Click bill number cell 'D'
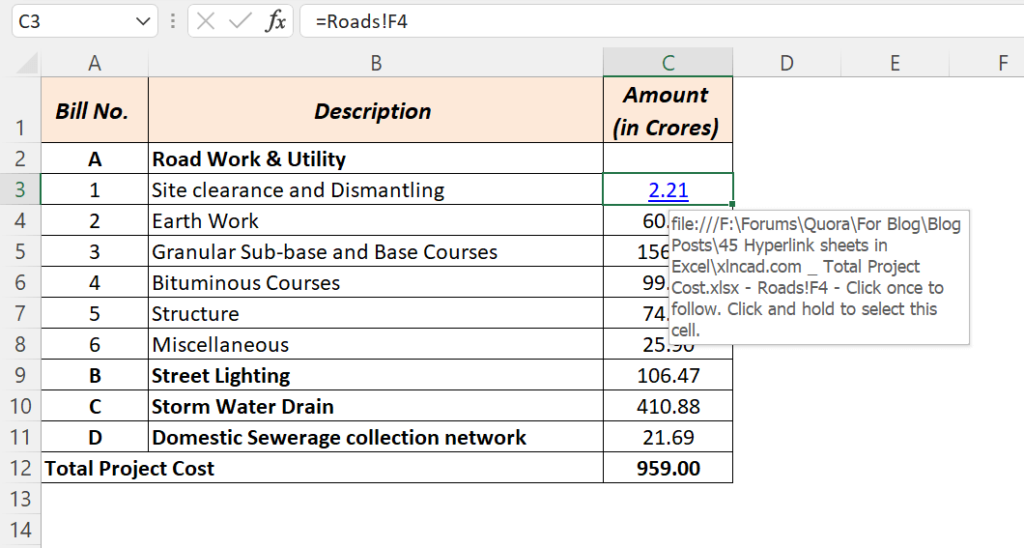 (95, 437)
